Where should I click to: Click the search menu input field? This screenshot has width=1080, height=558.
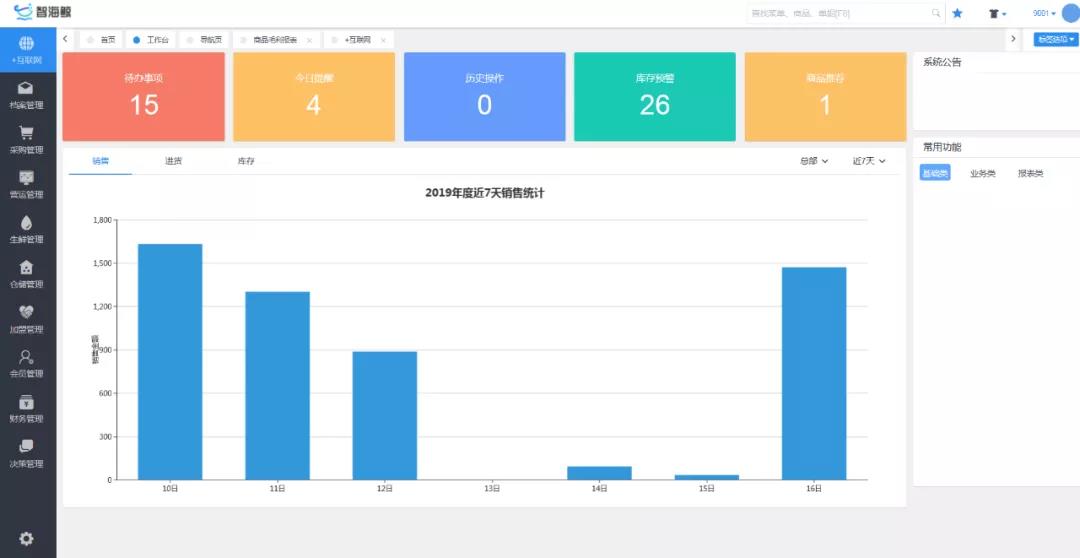click(x=838, y=14)
